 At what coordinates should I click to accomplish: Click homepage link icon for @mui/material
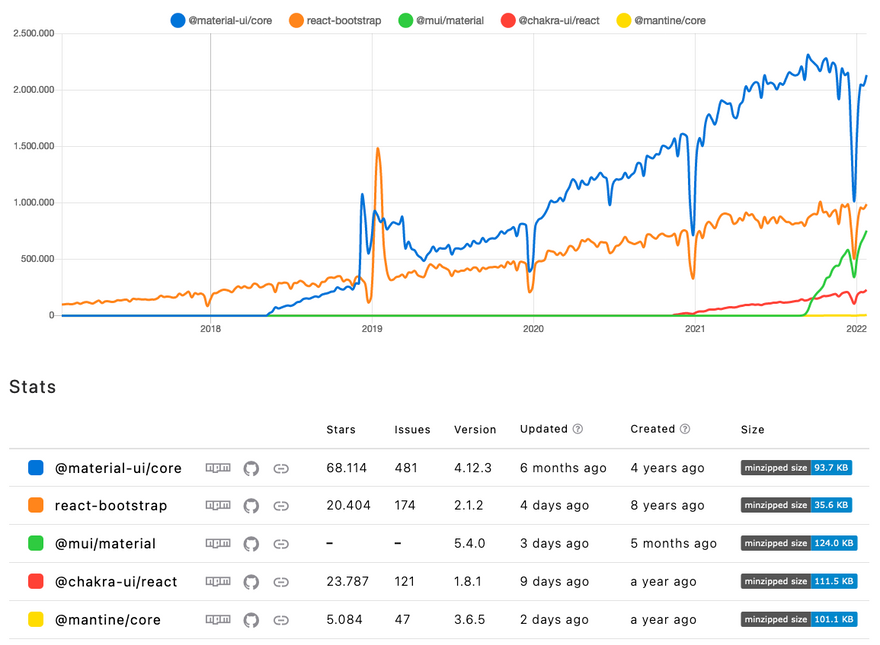tap(281, 544)
